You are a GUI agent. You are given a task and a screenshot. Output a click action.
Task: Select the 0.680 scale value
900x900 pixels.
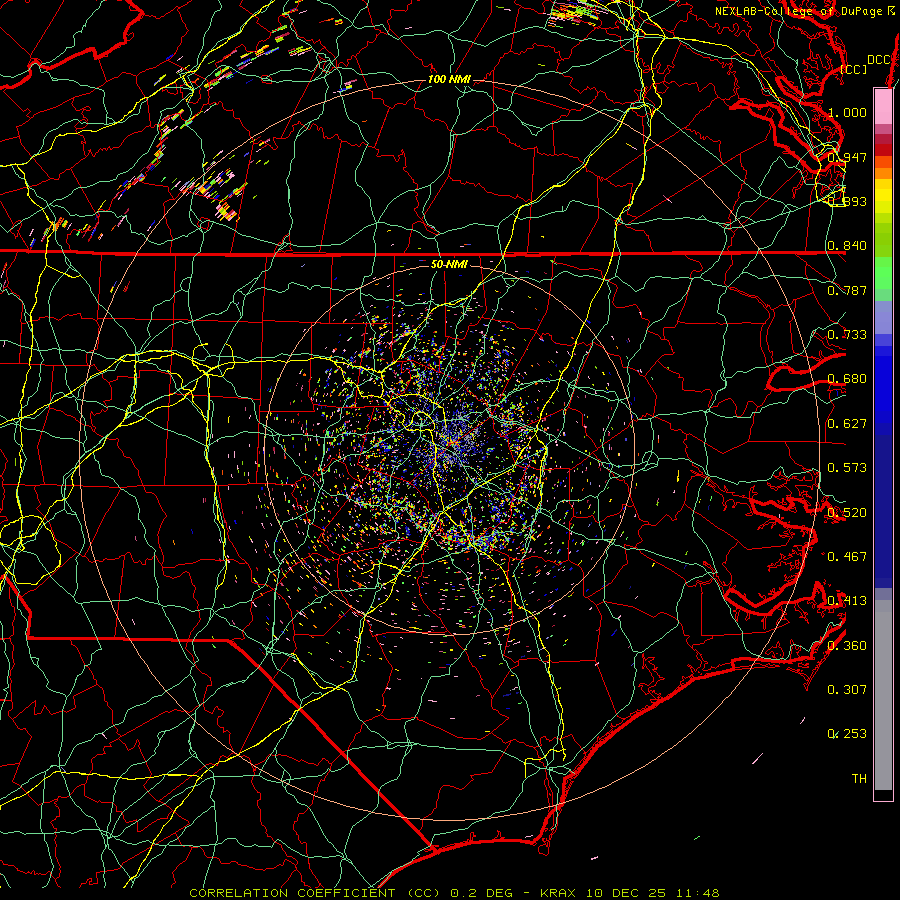pos(847,379)
